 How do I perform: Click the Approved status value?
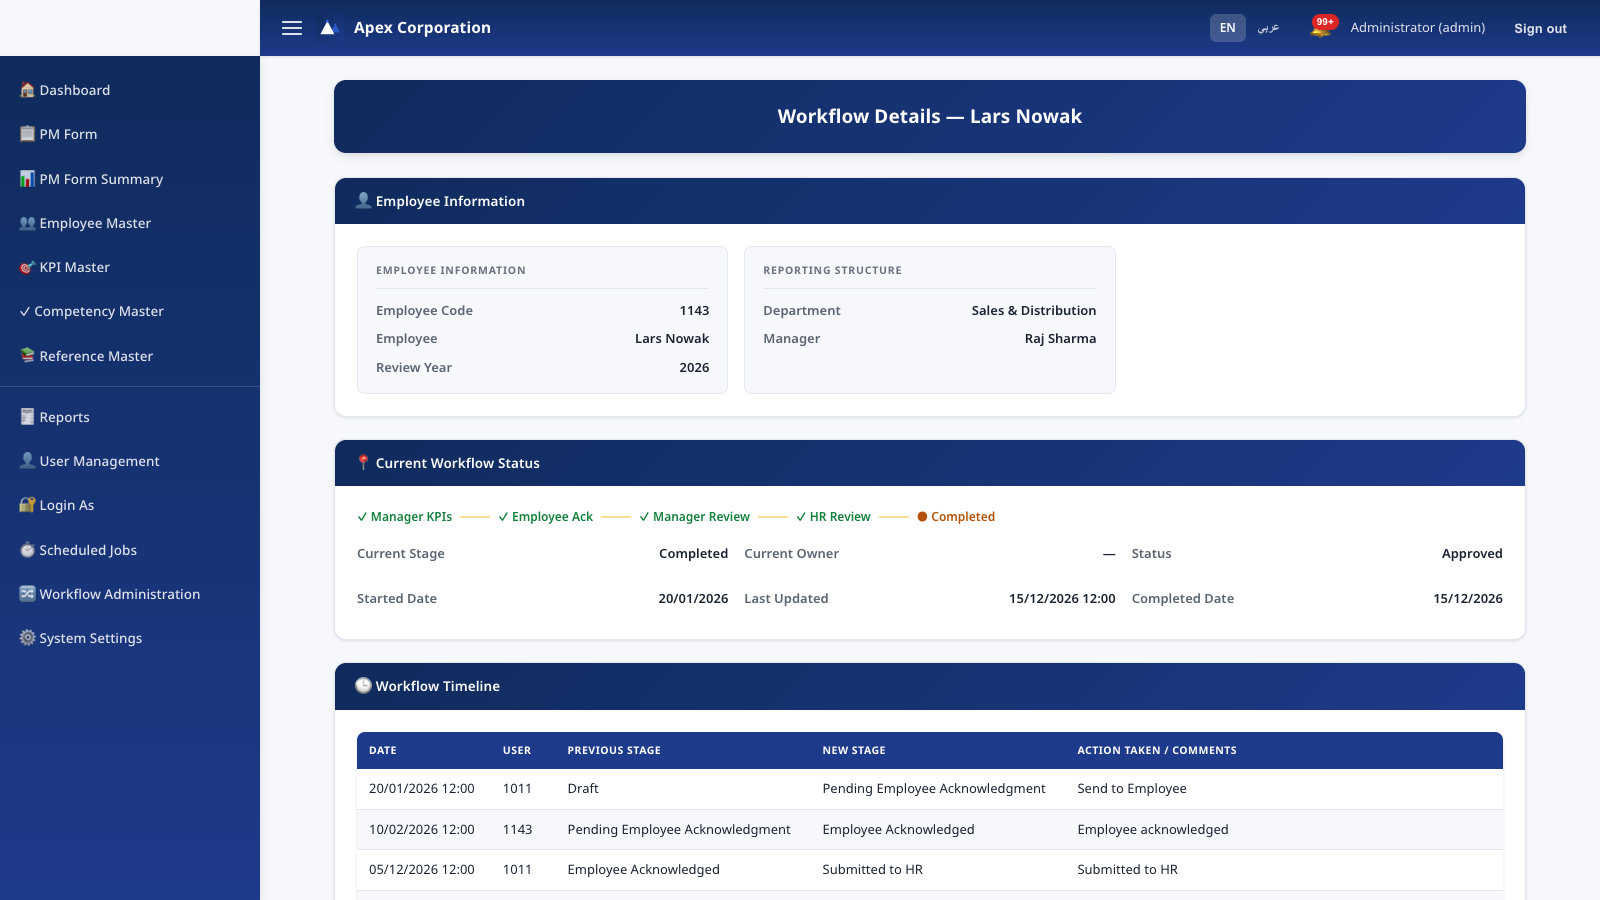(x=1472, y=554)
